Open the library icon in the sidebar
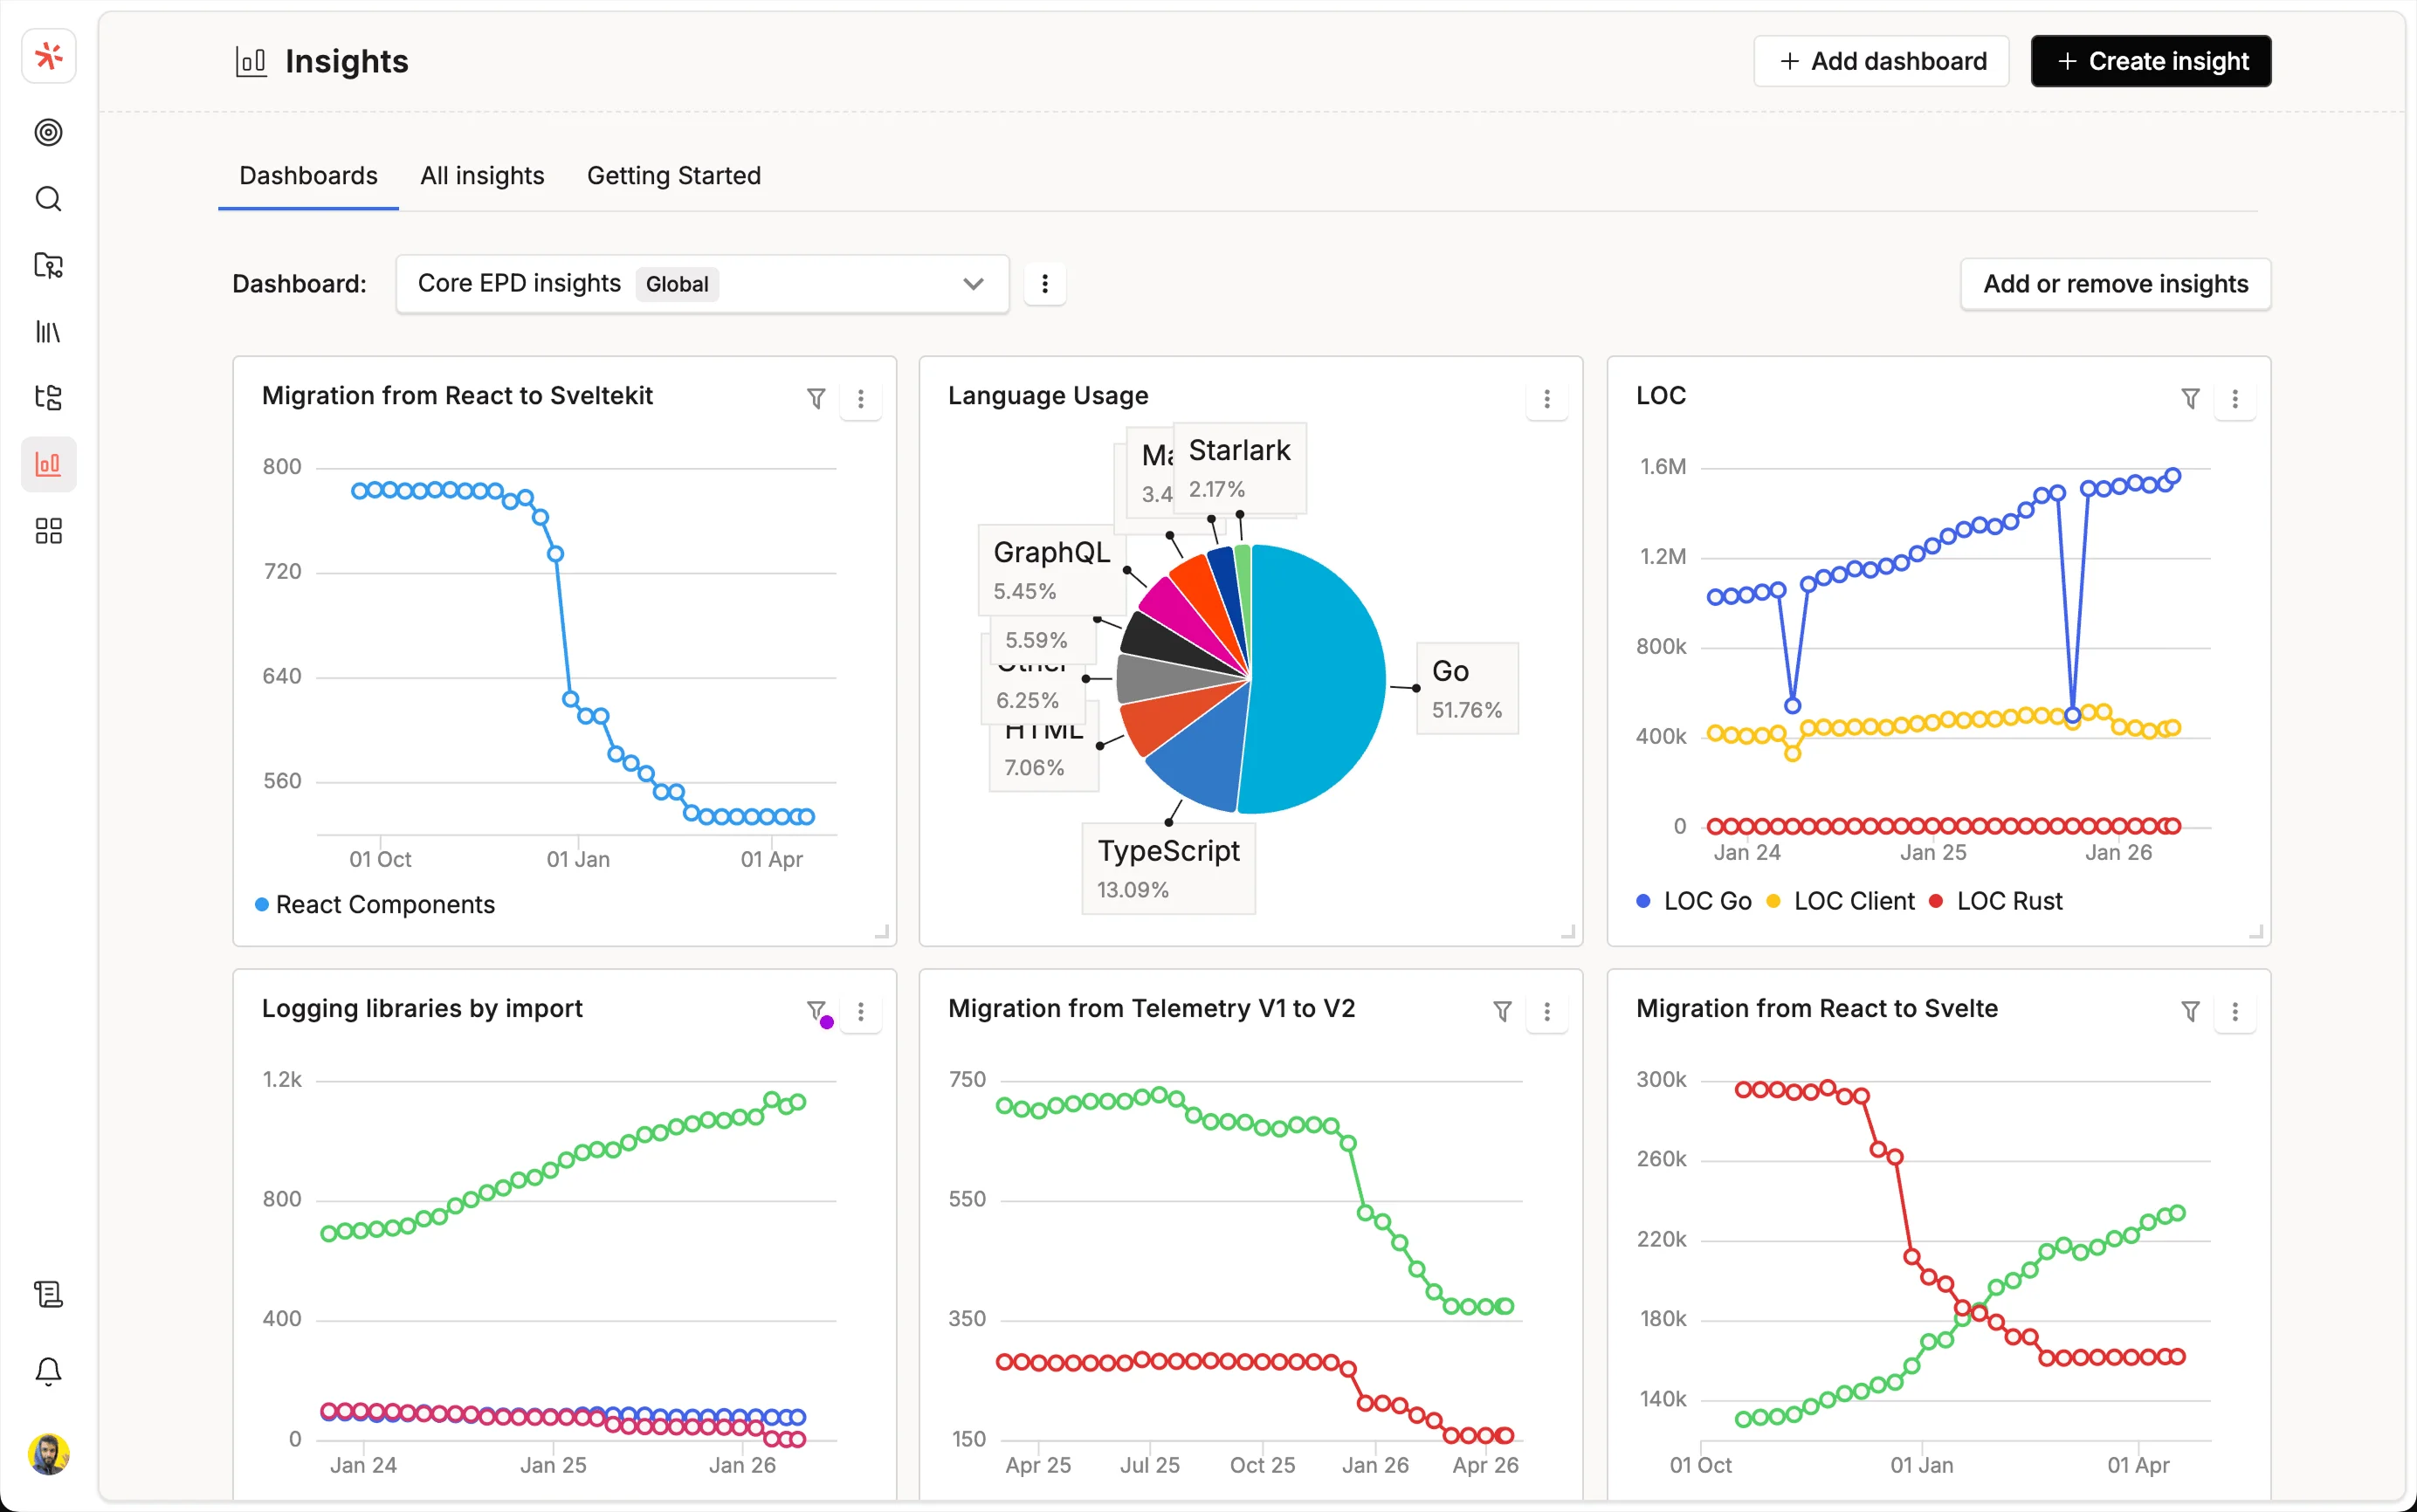Screen dimensions: 2417x1512 (x=48, y=331)
